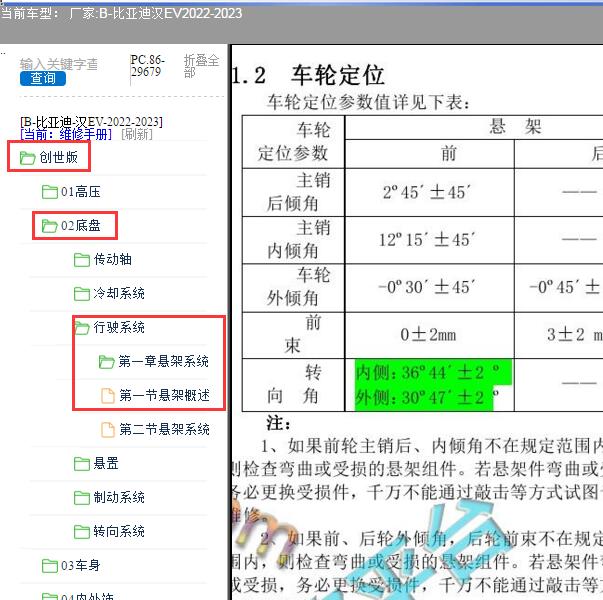Viewport: 603px width, 600px height.
Task: Click the 刷新 refresh link
Action: [137, 134]
